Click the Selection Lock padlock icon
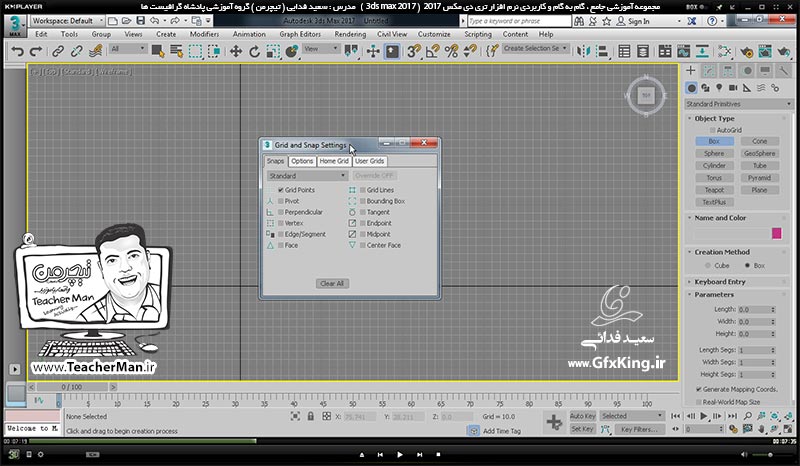Image resolution: width=800 pixels, height=466 pixels. tap(311, 416)
